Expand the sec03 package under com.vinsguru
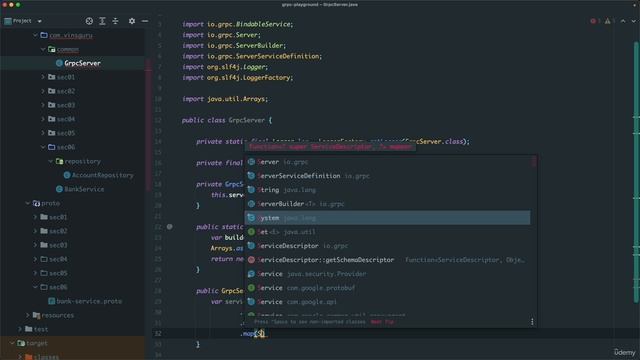Image resolution: width=640 pixels, height=360 pixels. tap(43, 105)
